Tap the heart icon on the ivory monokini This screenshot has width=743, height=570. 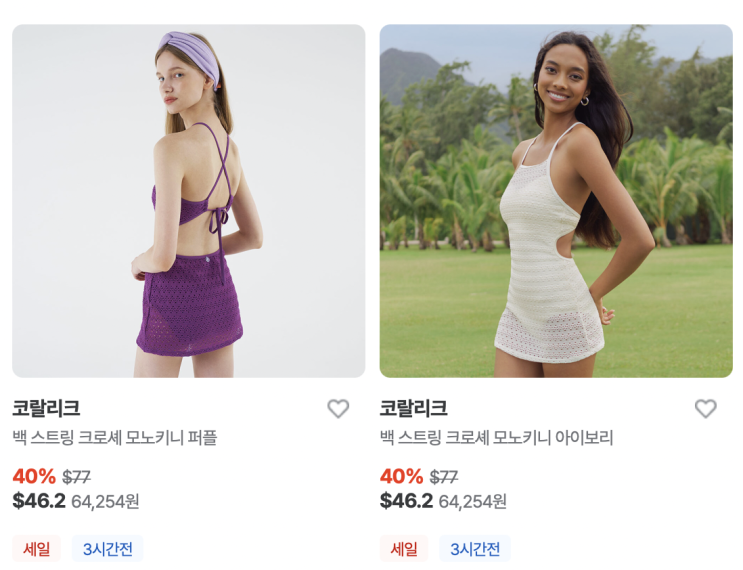[706, 408]
